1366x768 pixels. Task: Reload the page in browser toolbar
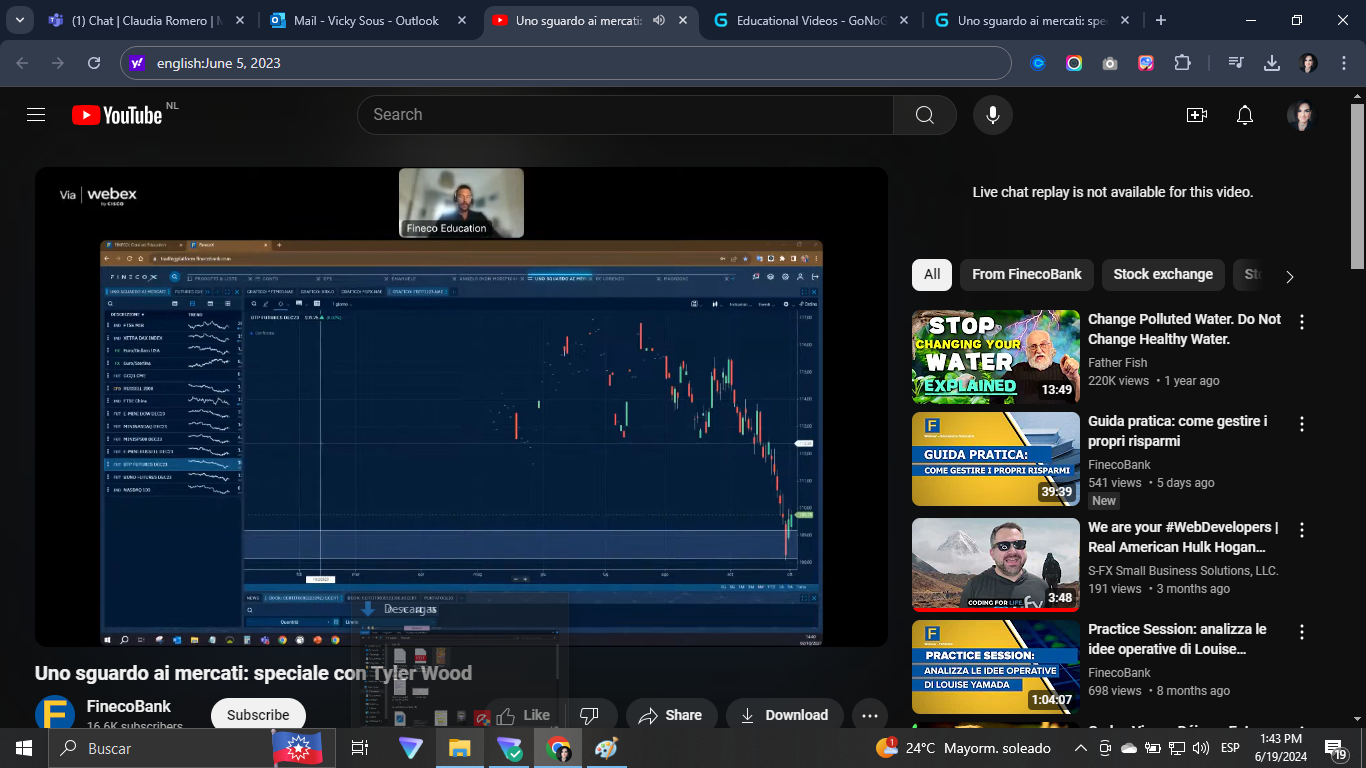pos(94,63)
